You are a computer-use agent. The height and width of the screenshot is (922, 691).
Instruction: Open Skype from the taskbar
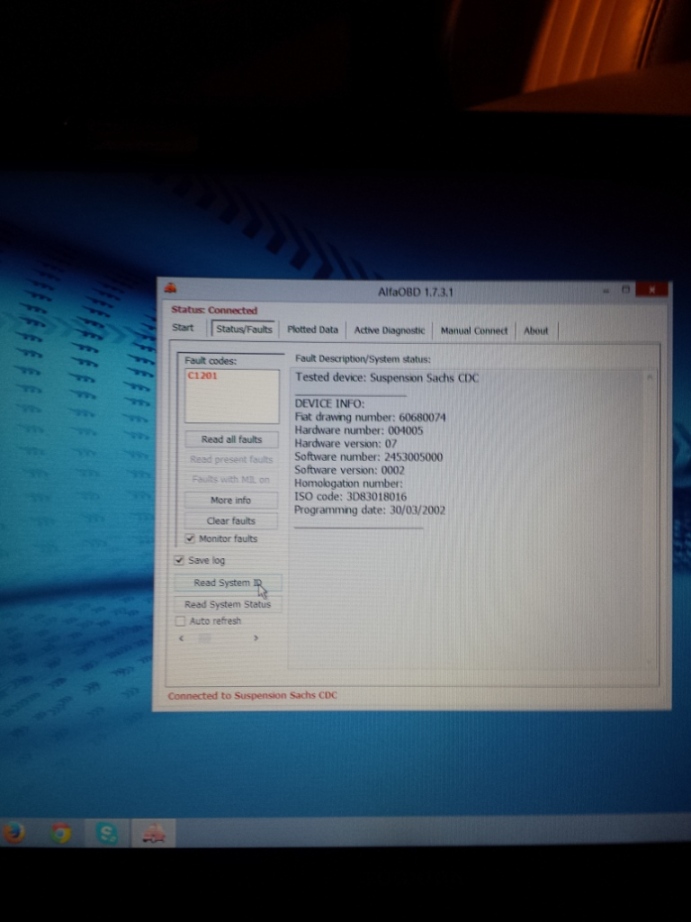[107, 833]
